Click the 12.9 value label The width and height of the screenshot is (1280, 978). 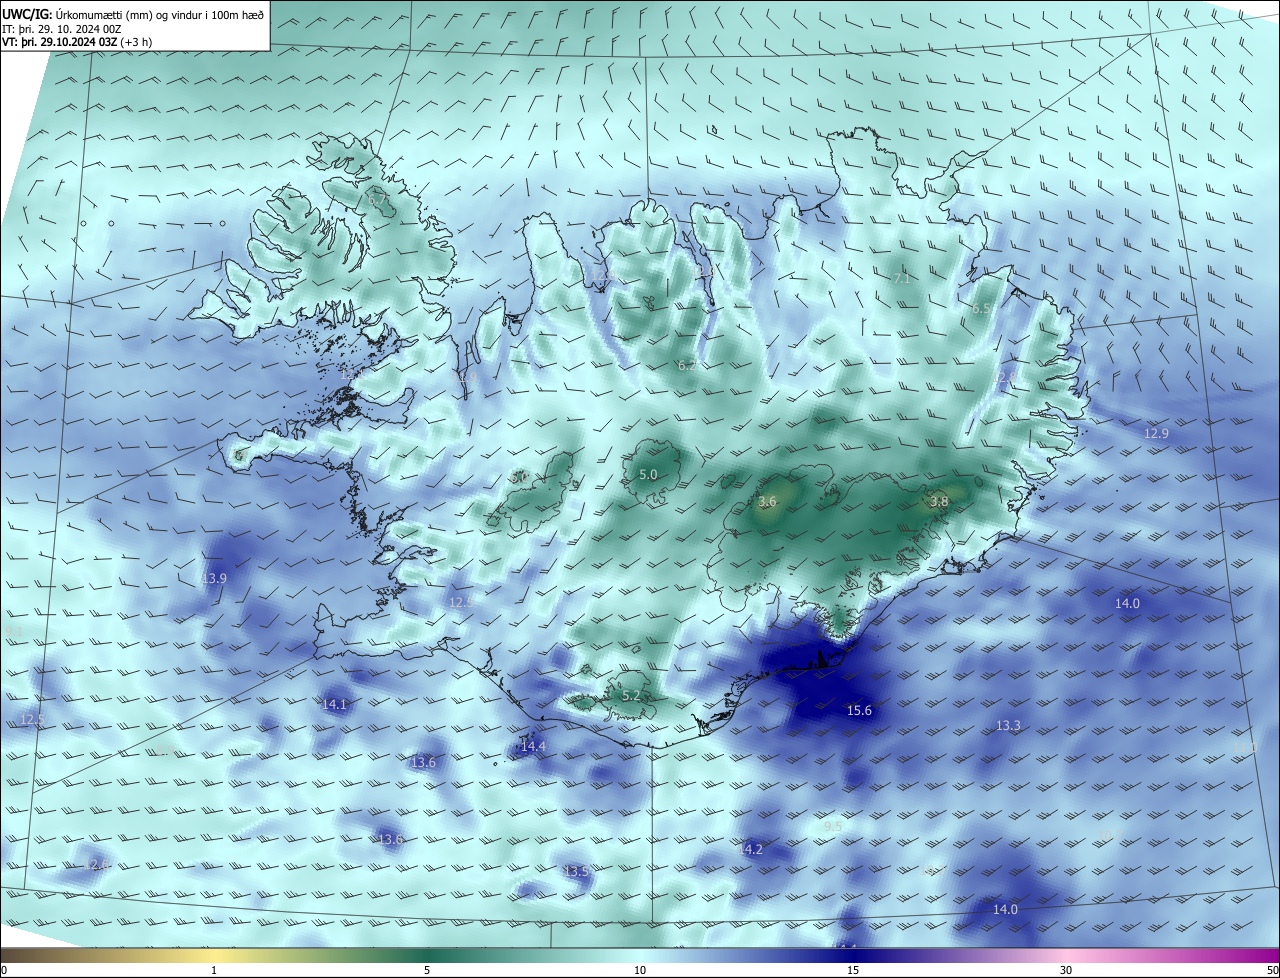click(x=1156, y=433)
